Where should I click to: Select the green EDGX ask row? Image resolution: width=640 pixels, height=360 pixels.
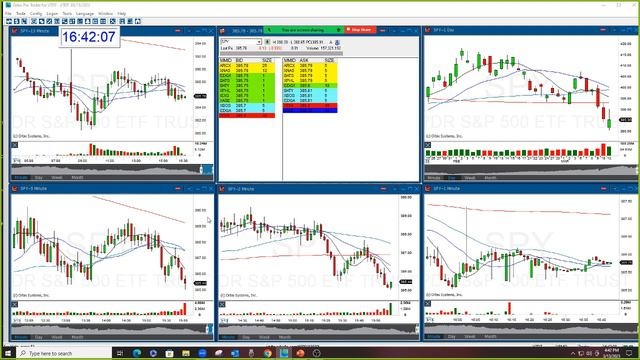310,86
